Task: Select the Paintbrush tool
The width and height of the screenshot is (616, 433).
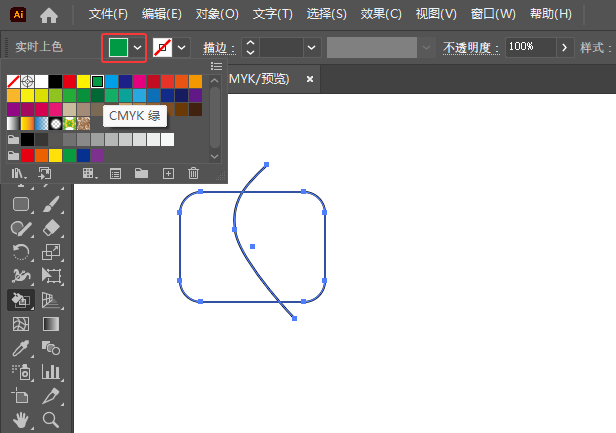Action: pyautogui.click(x=51, y=204)
